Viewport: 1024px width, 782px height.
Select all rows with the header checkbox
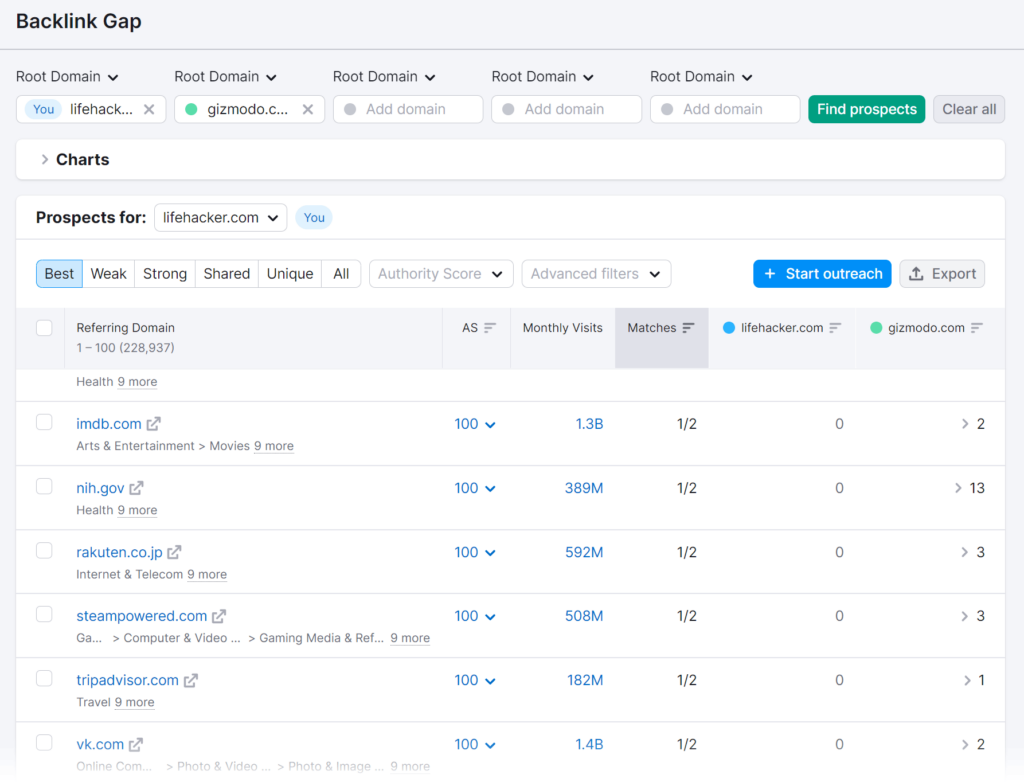click(44, 327)
